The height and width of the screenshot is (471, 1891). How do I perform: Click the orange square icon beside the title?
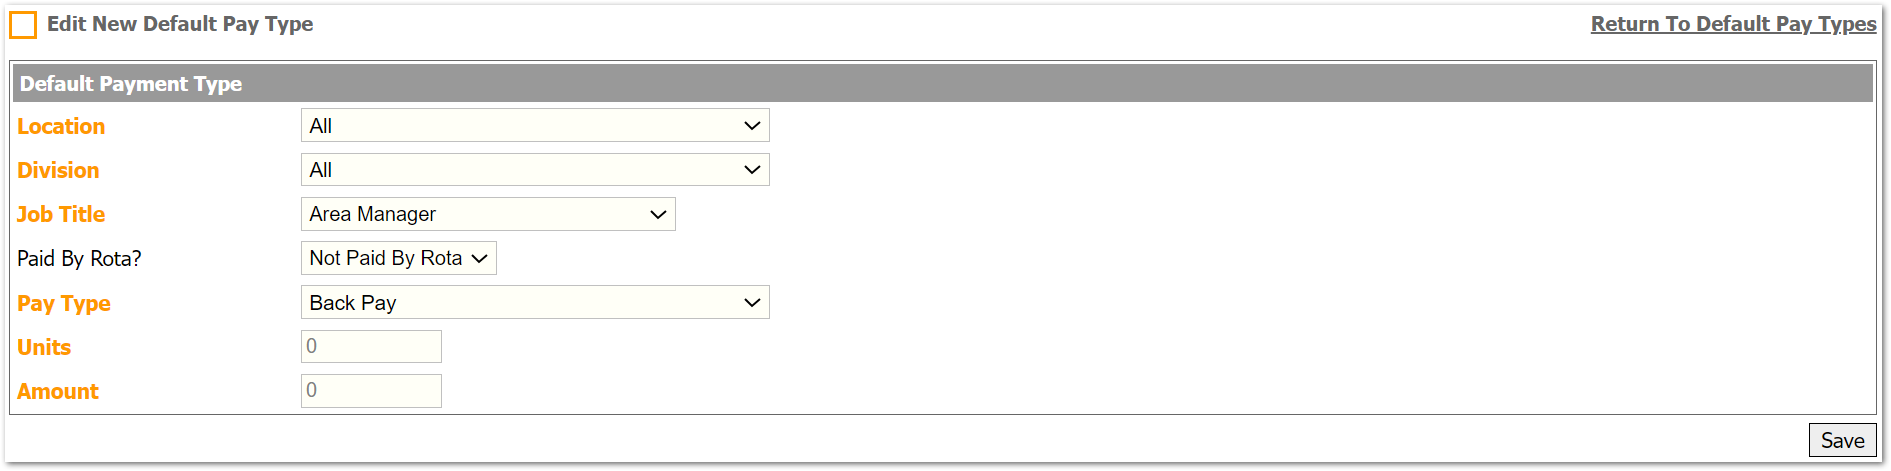coord(23,25)
